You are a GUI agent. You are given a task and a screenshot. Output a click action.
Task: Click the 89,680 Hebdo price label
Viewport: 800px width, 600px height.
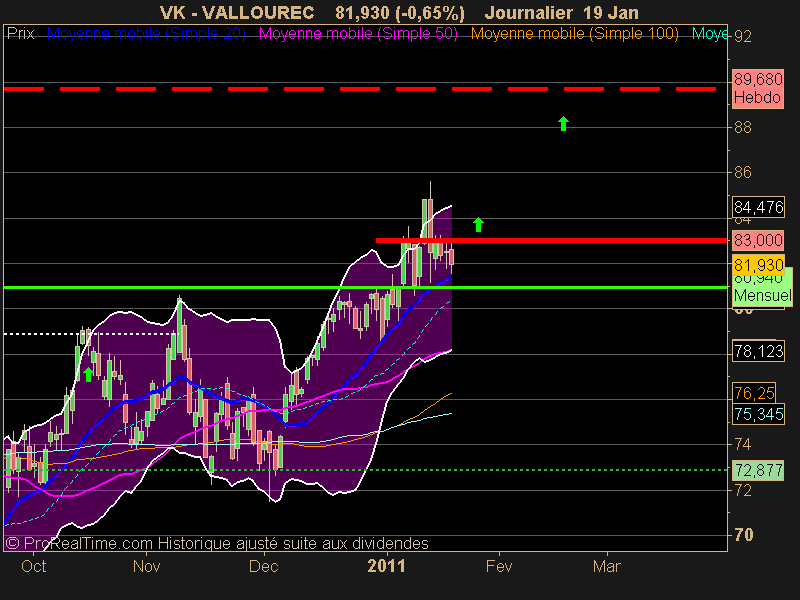pos(758,88)
